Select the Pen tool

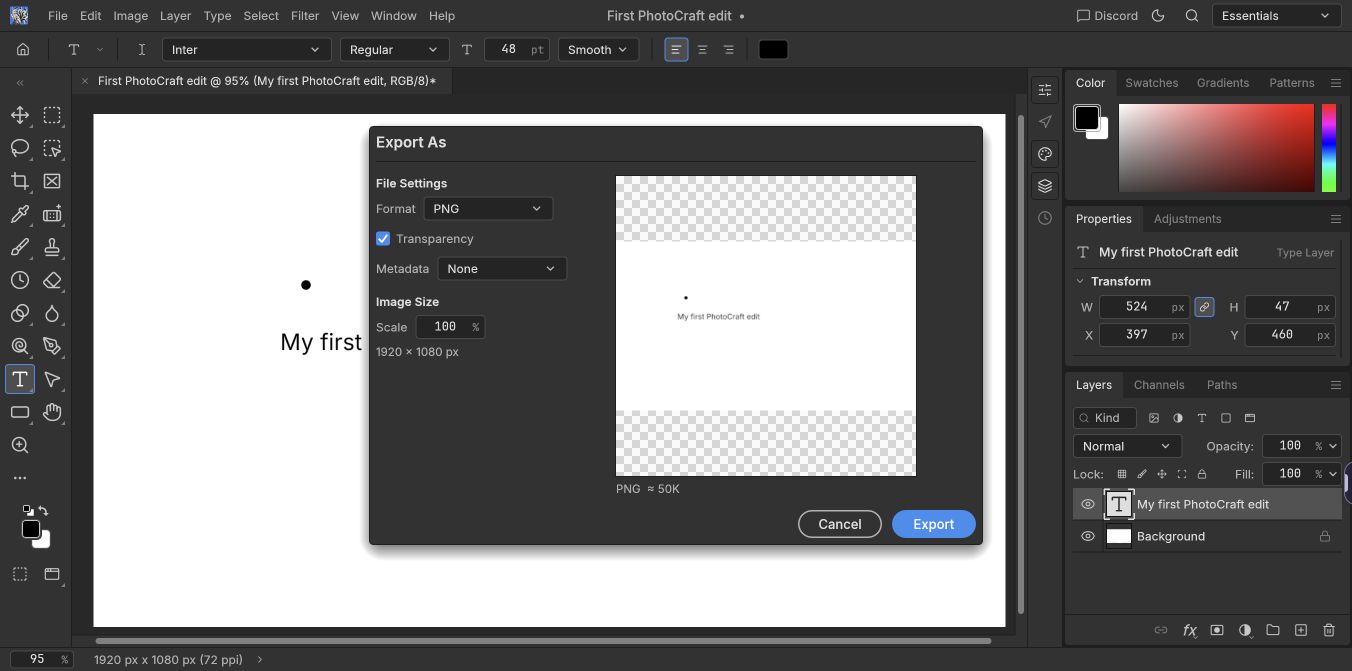click(52, 346)
